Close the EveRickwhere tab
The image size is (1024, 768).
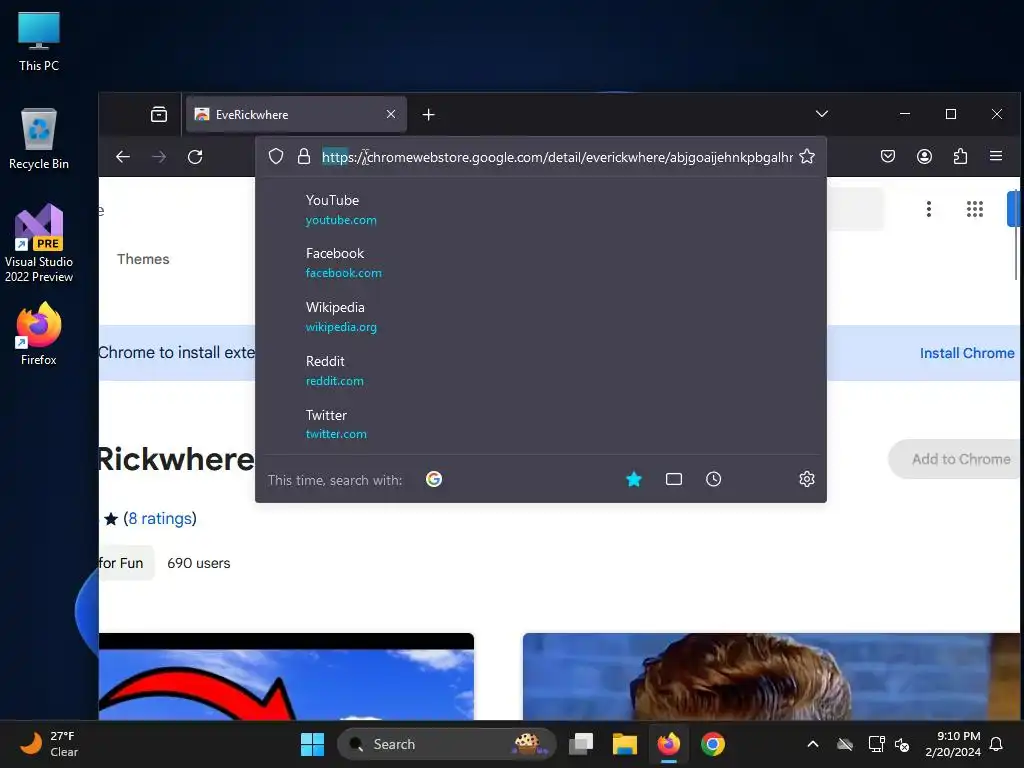click(391, 114)
